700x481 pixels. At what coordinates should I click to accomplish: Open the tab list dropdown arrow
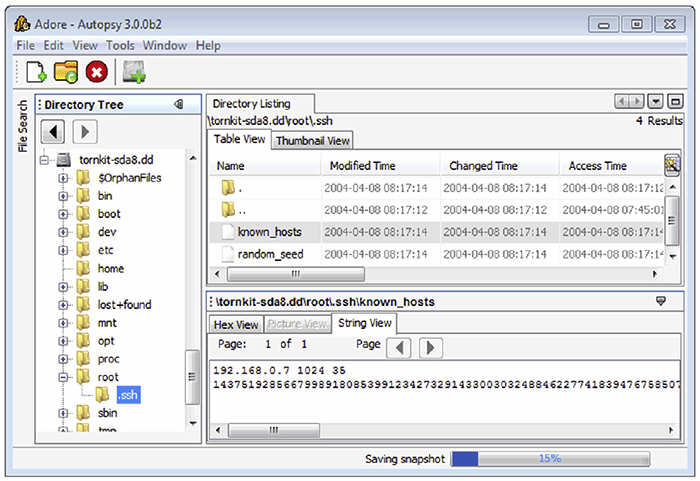[656, 102]
